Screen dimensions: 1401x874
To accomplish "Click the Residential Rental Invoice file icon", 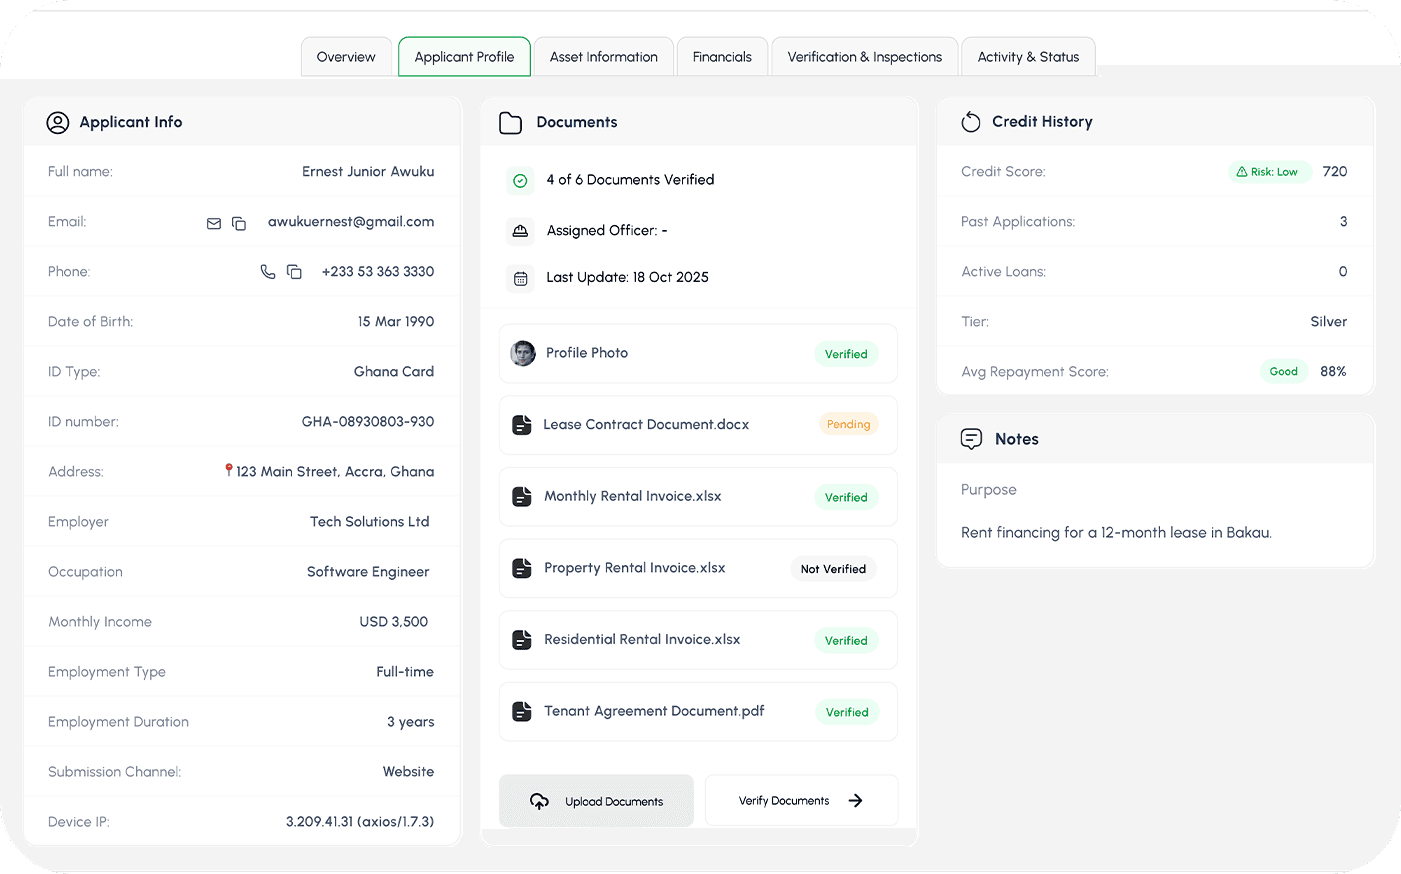I will (522, 640).
